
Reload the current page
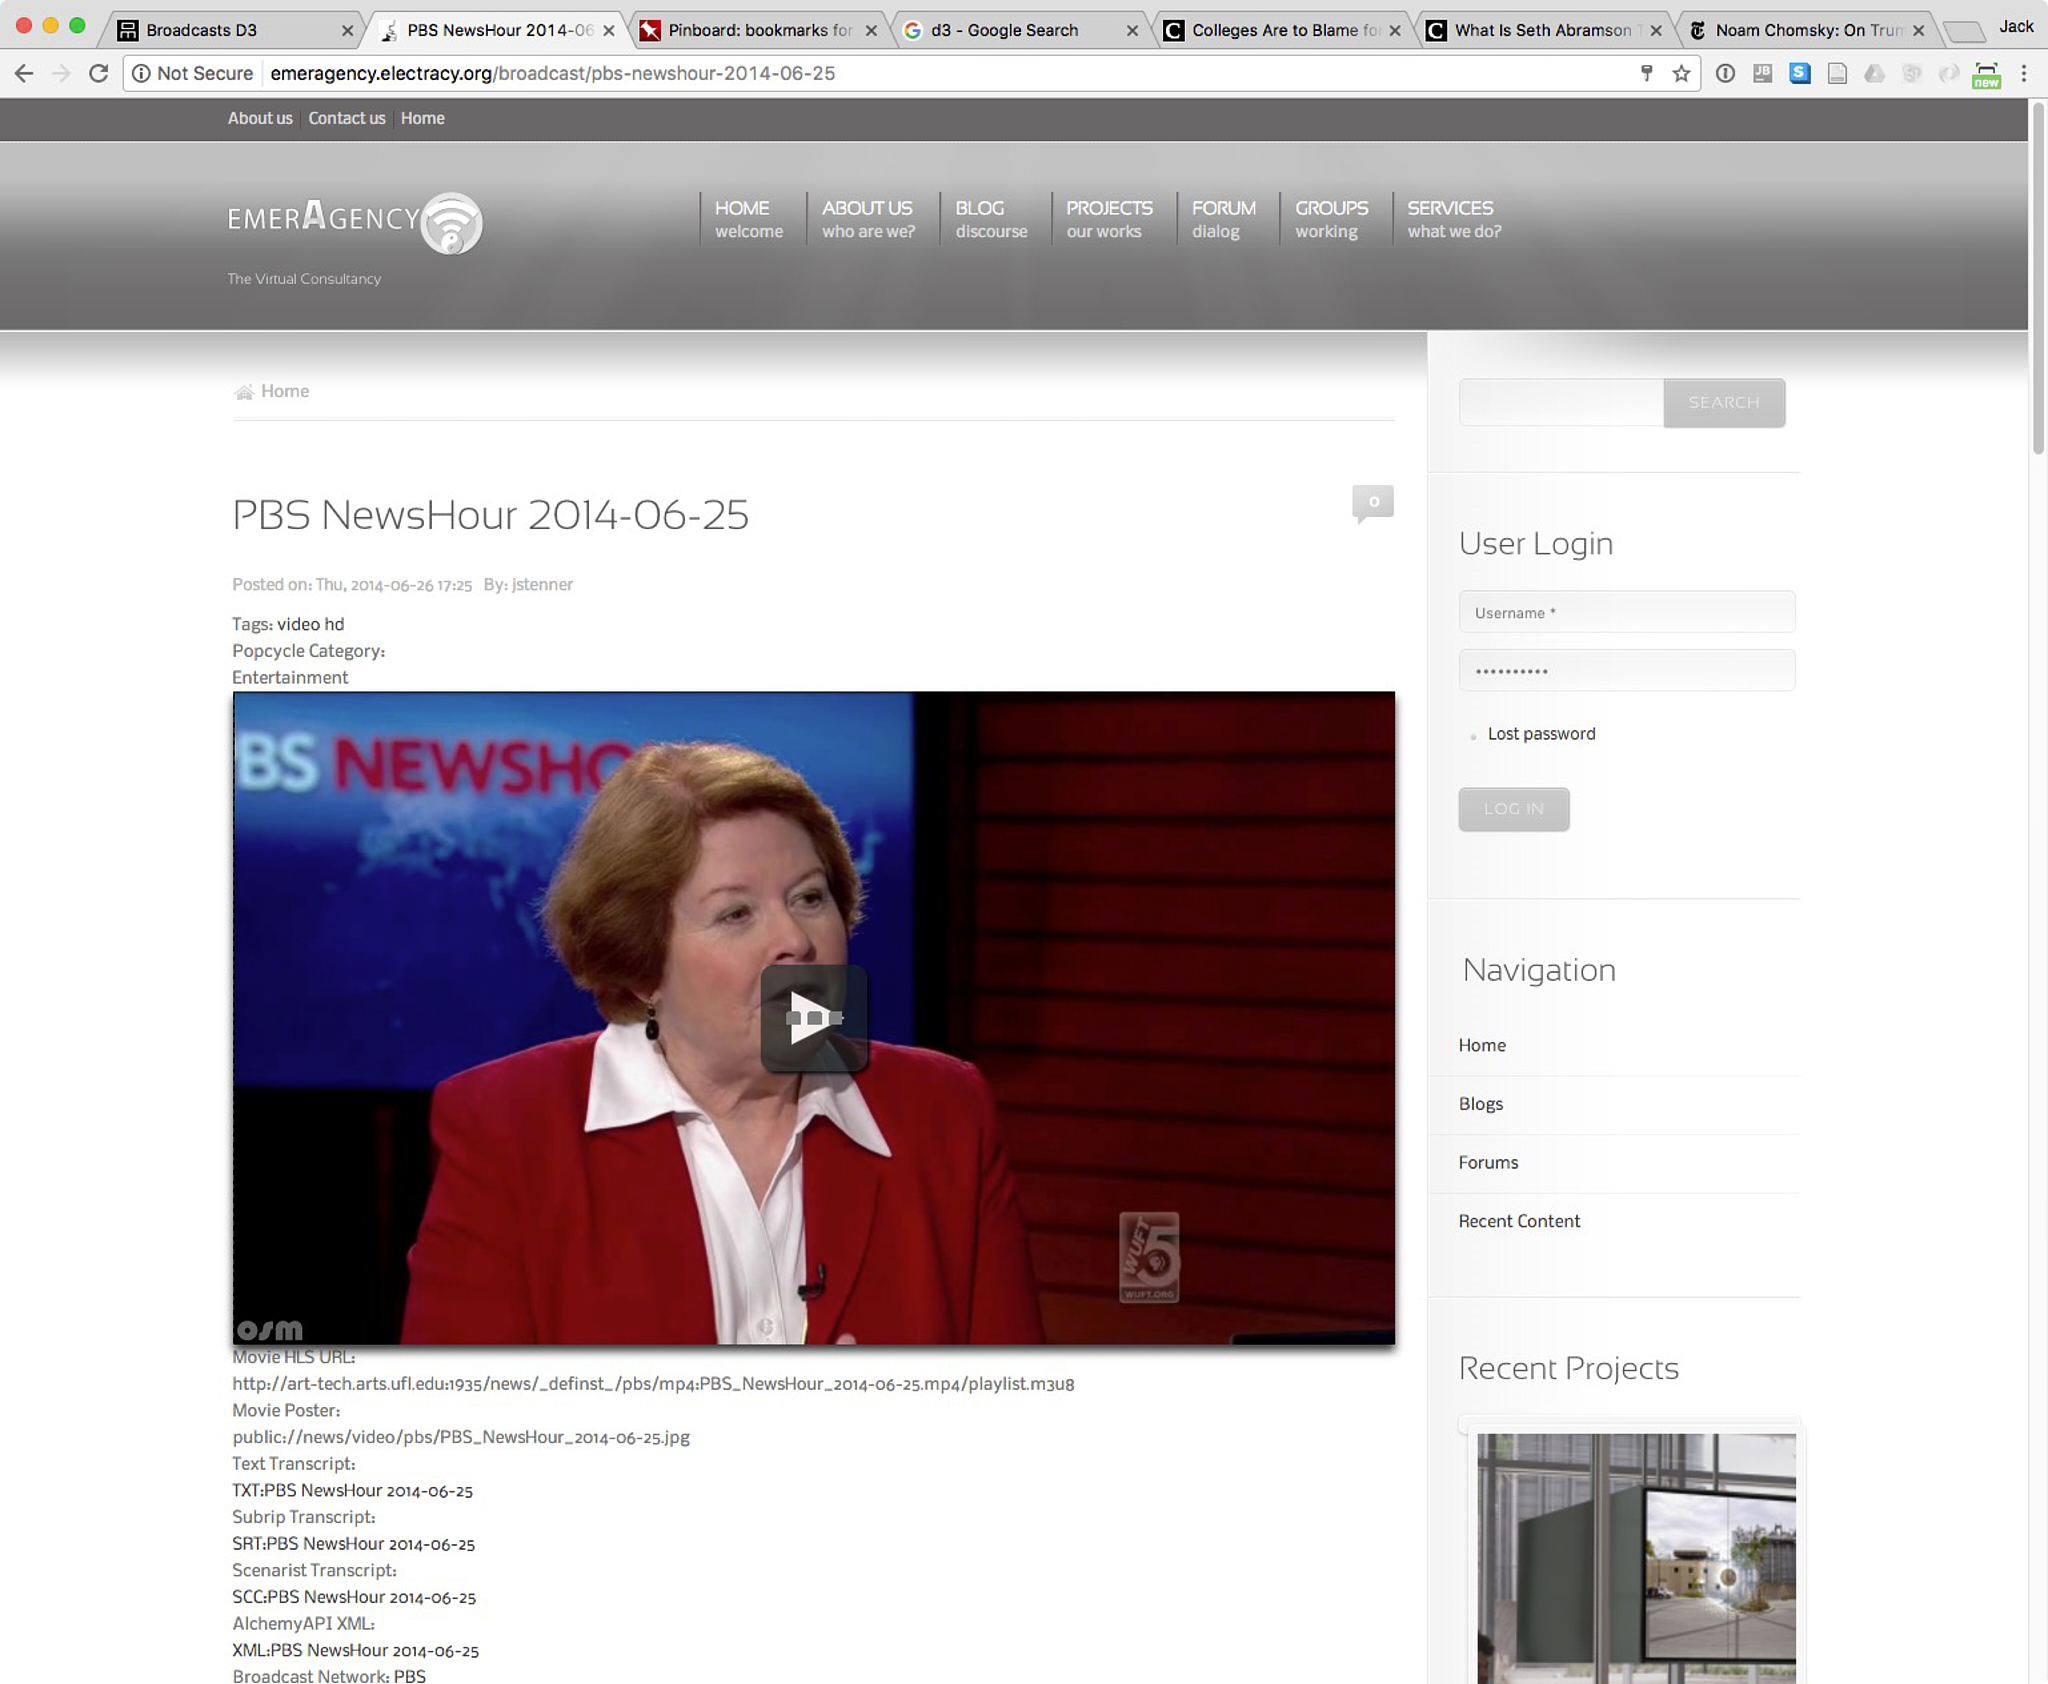[x=98, y=73]
